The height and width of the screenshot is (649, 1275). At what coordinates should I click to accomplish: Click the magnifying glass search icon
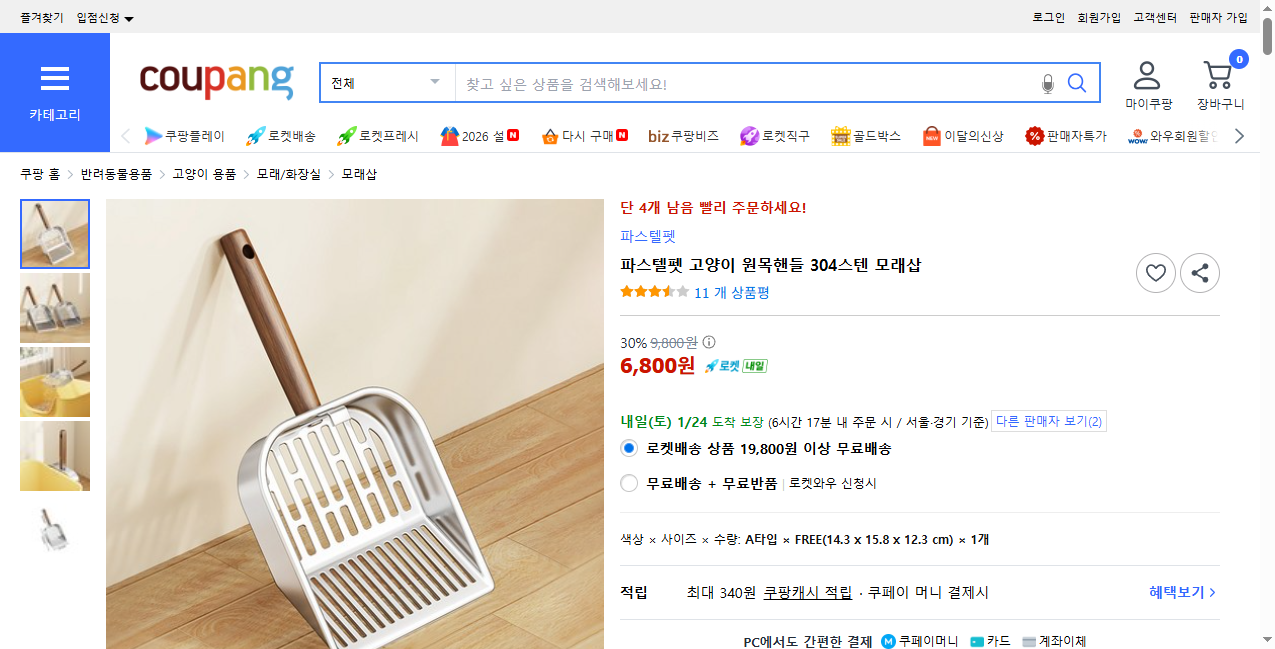(x=1077, y=83)
